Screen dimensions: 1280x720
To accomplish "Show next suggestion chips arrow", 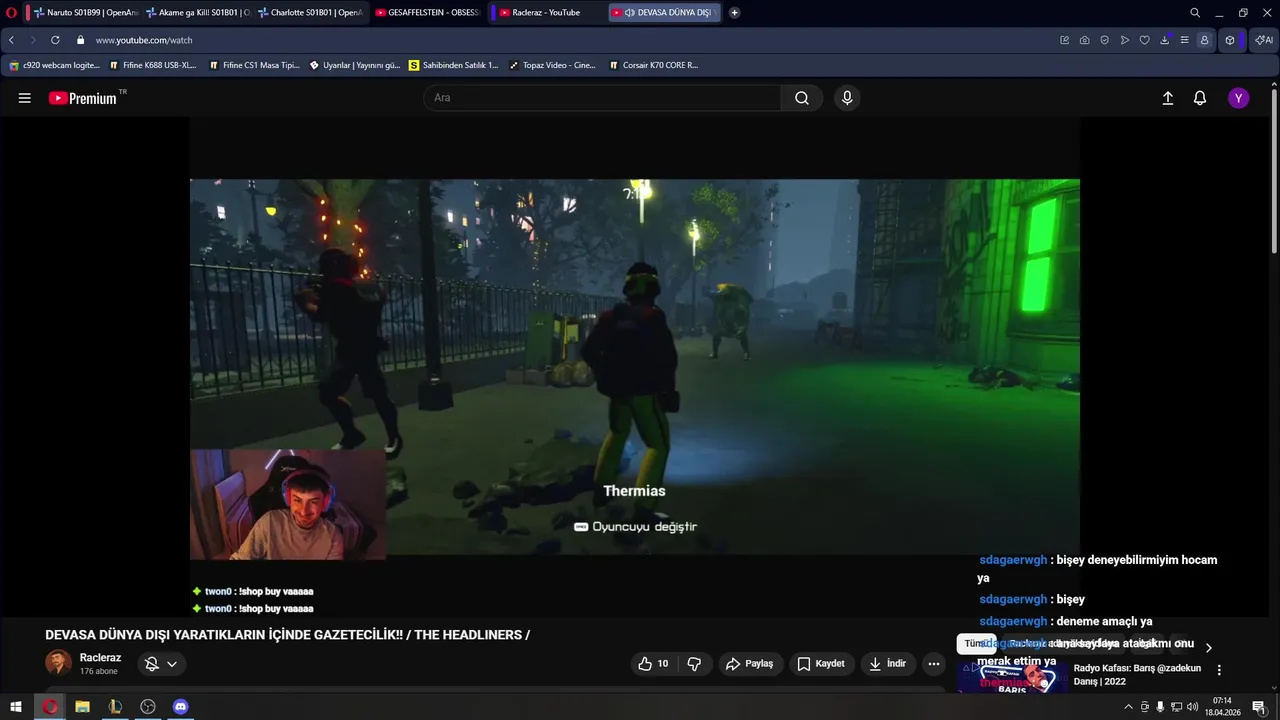I will click(x=1208, y=647).
